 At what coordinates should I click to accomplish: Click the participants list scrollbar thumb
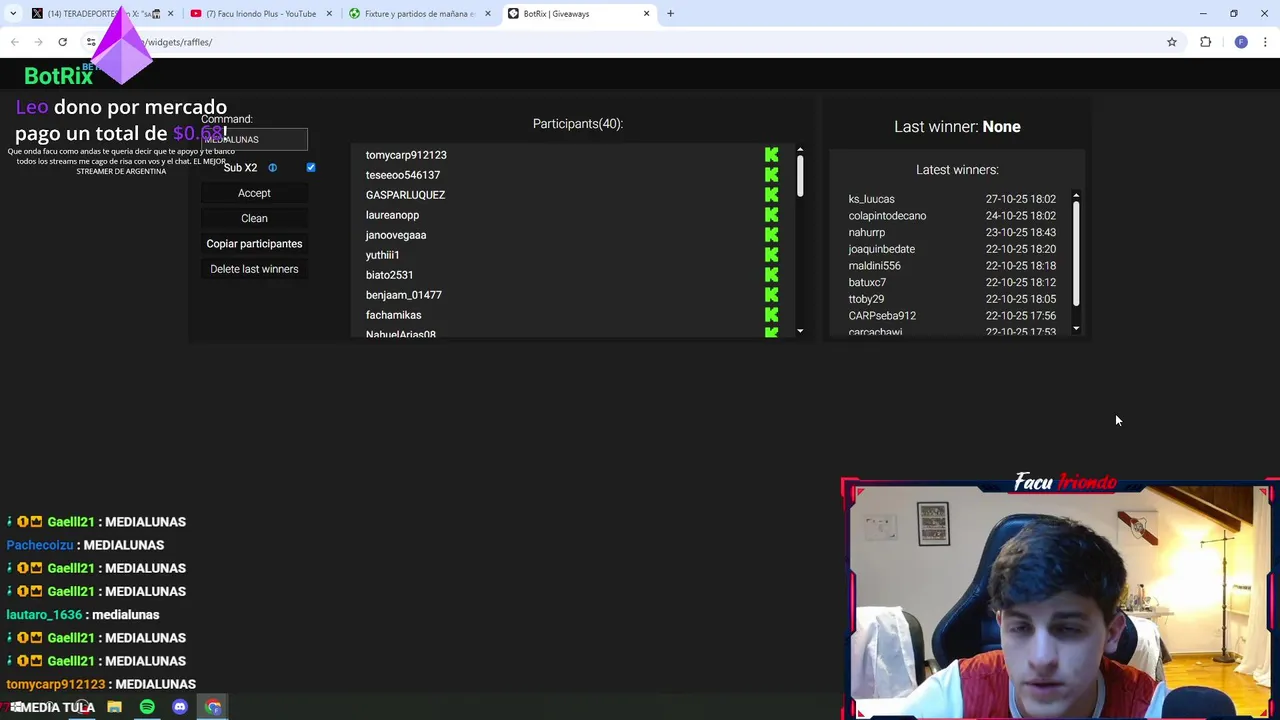(x=800, y=175)
